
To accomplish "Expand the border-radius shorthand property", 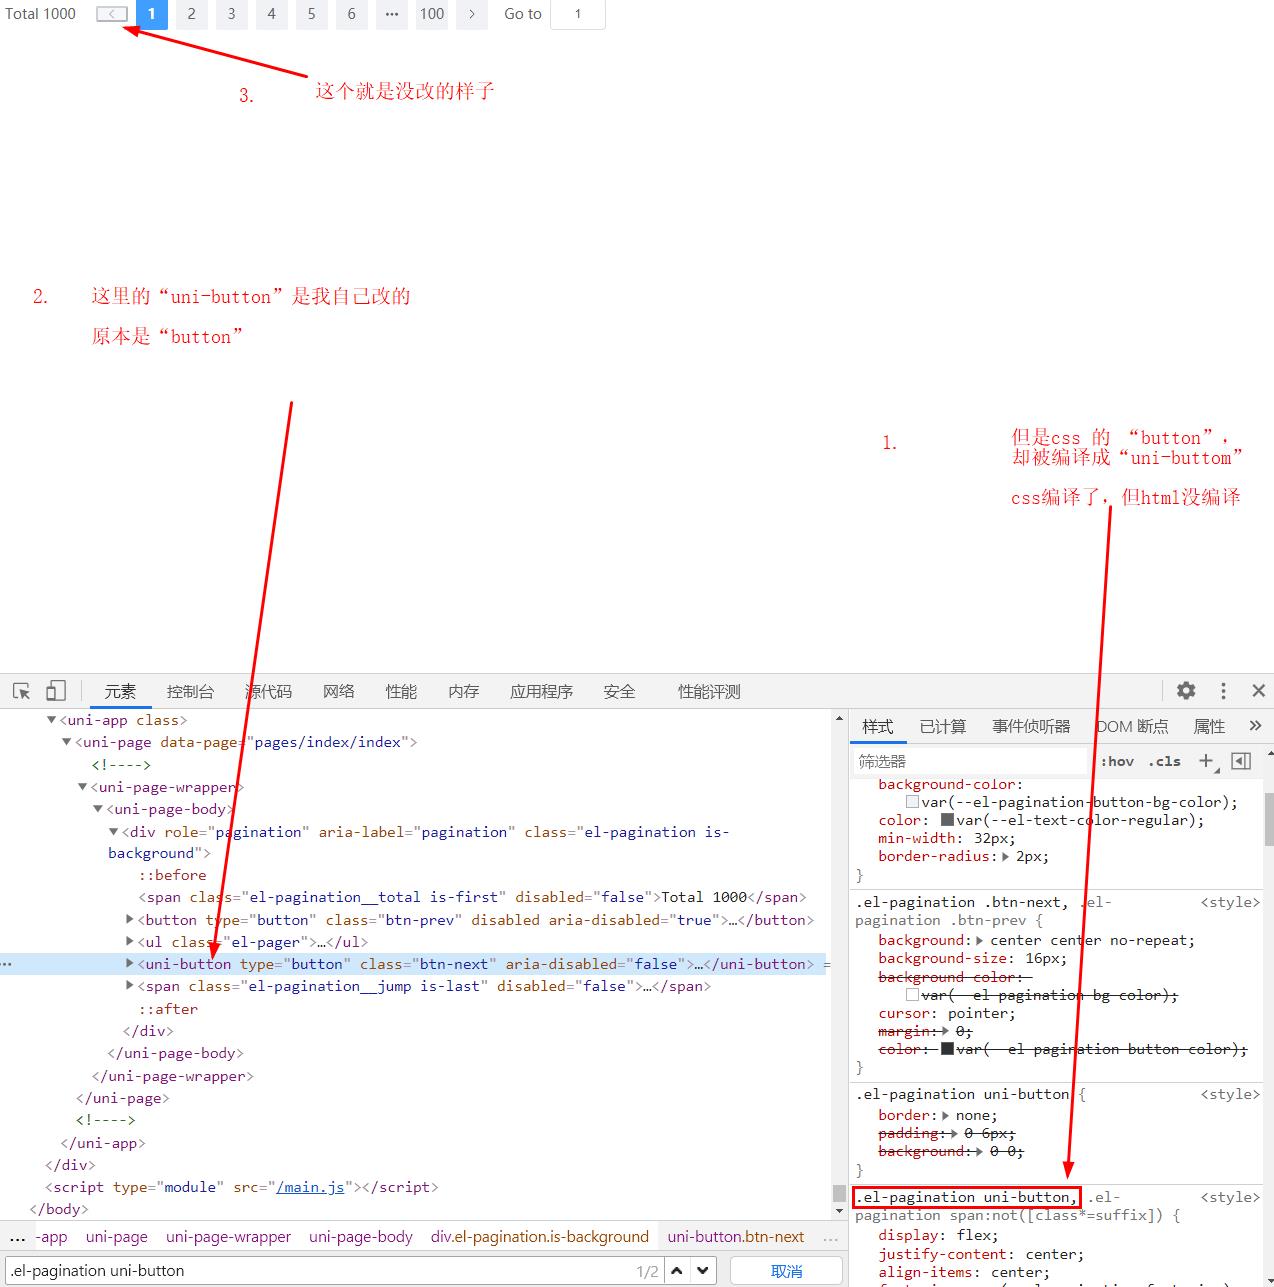I will tap(1006, 857).
